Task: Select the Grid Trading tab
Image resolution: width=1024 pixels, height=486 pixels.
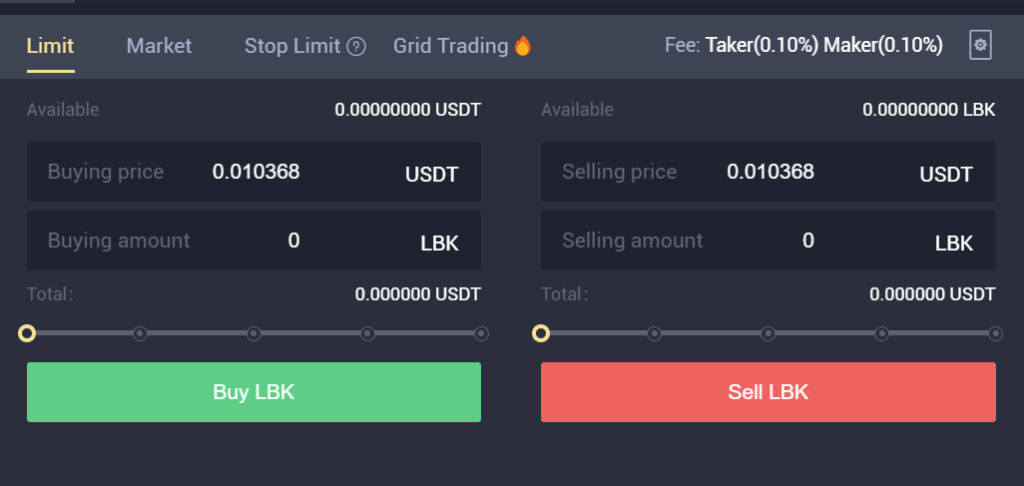Action: tap(450, 46)
